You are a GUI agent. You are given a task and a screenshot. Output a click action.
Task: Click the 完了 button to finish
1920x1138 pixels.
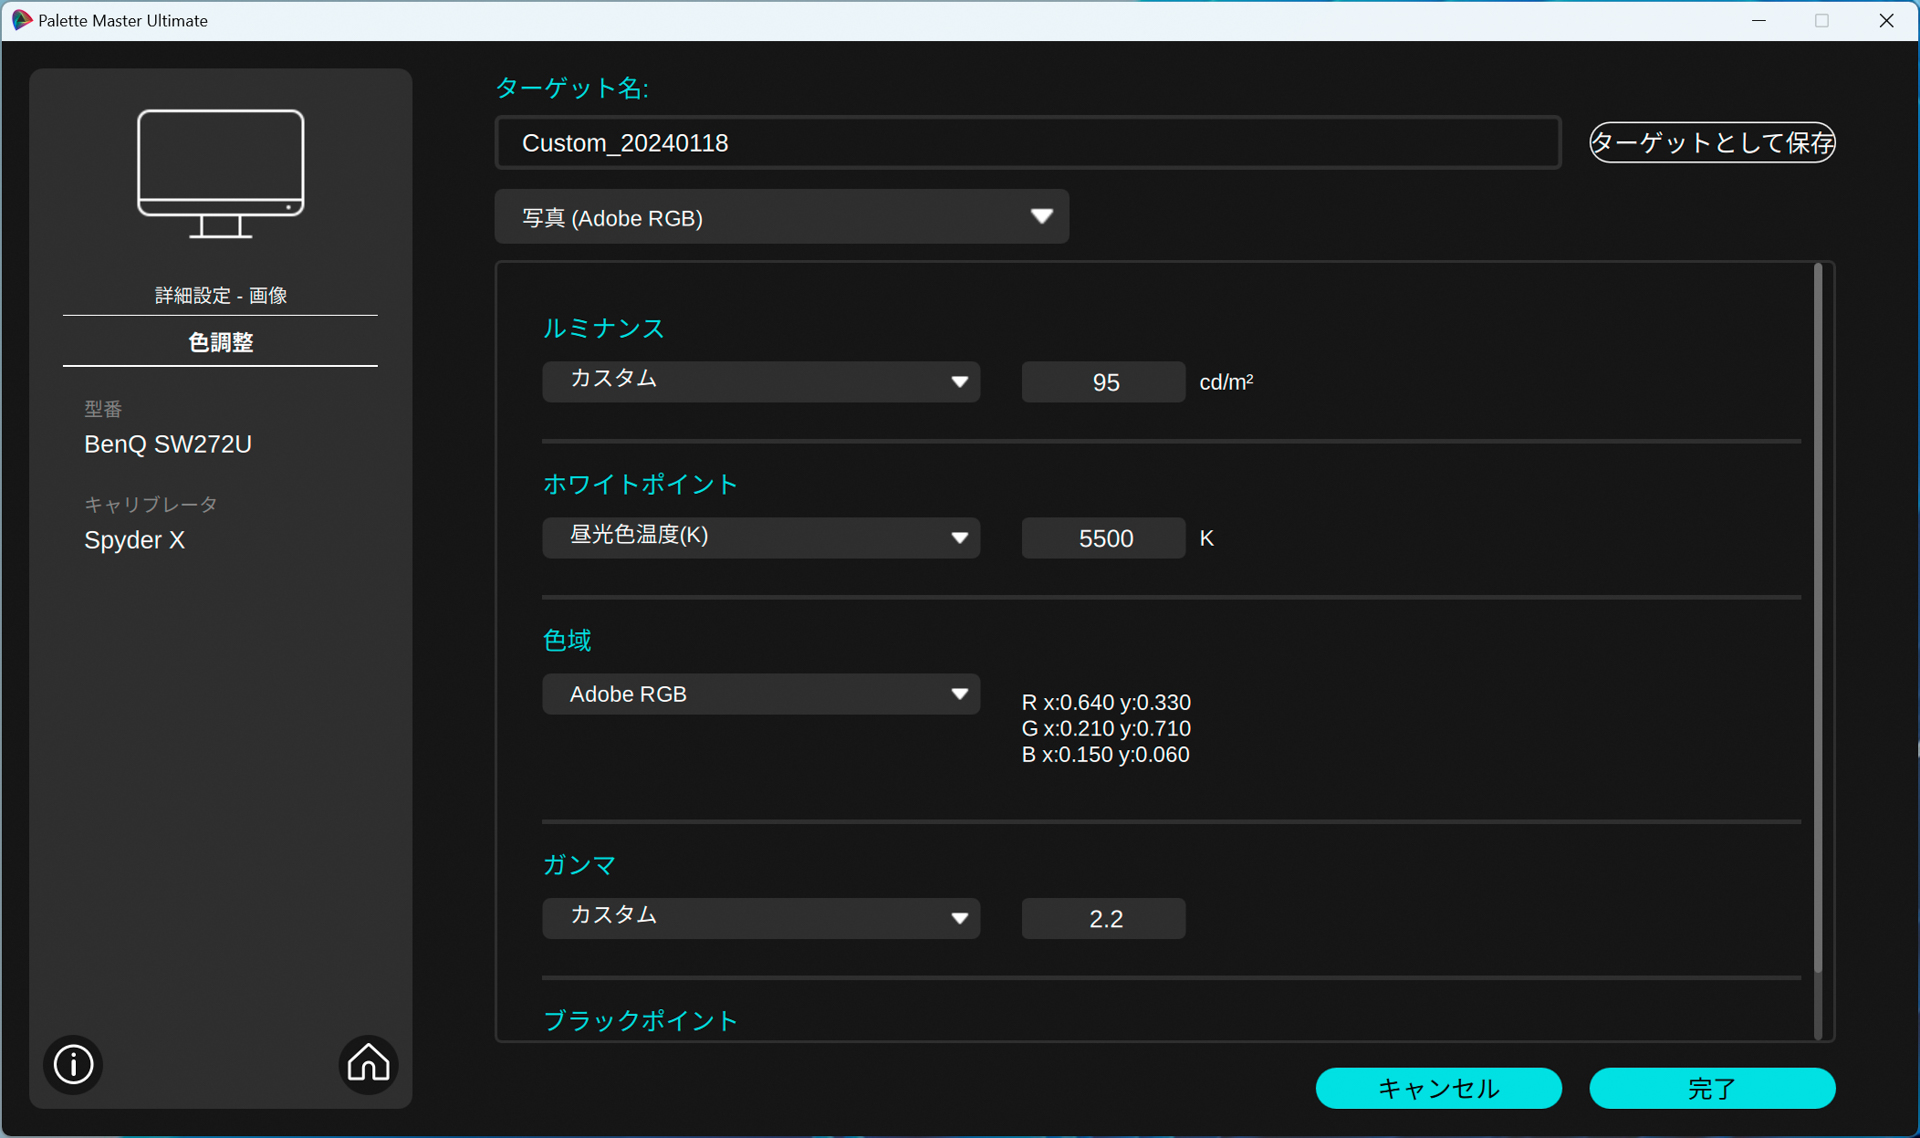(1712, 1088)
